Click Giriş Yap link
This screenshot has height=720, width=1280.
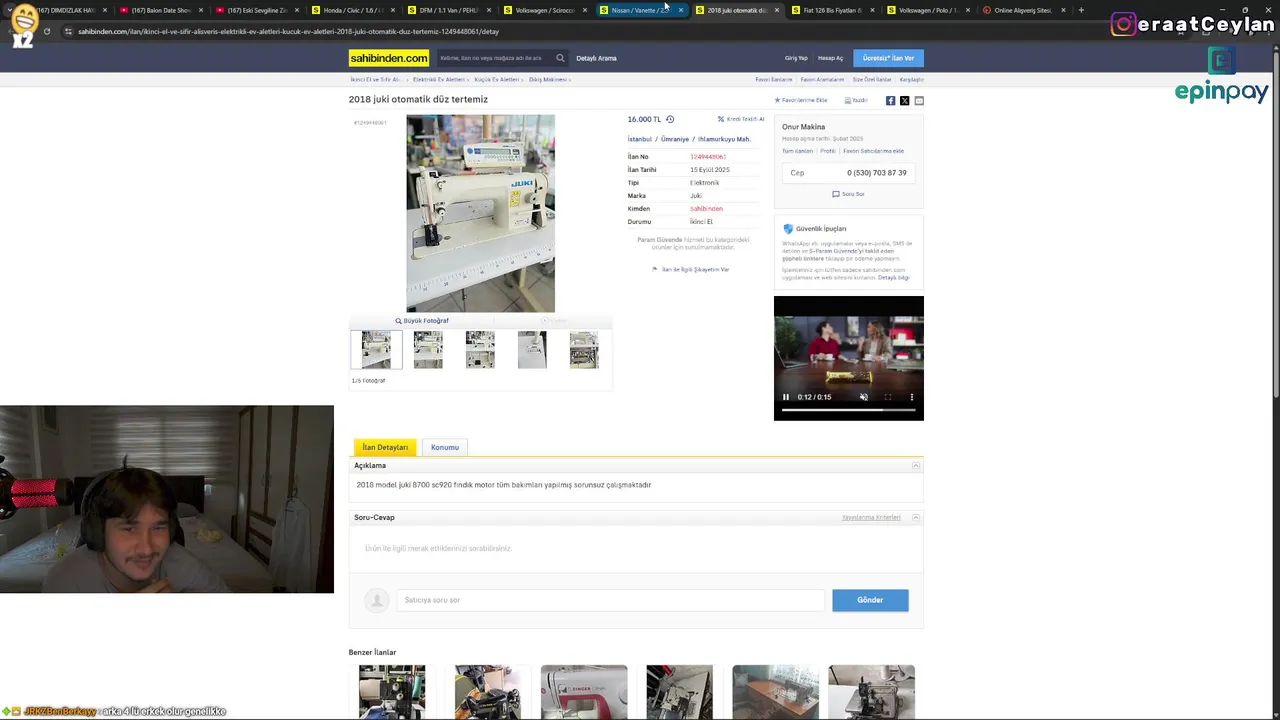(x=796, y=58)
